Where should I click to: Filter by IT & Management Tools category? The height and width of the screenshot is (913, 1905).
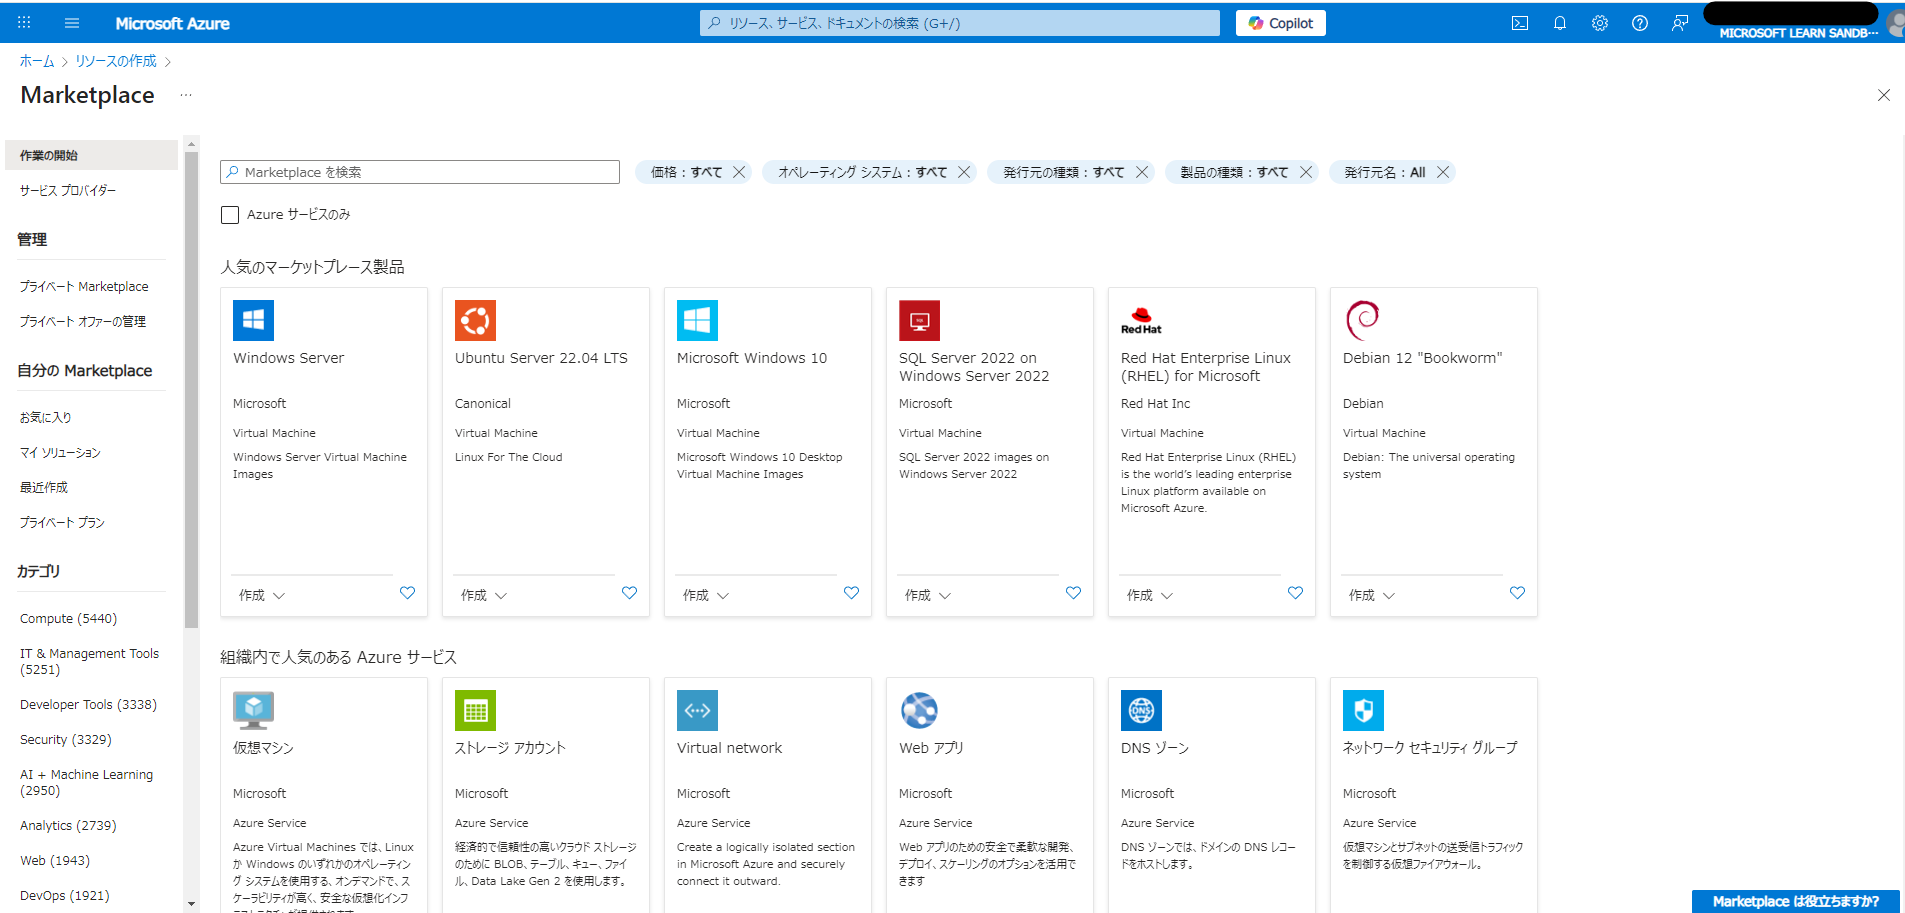click(x=89, y=661)
